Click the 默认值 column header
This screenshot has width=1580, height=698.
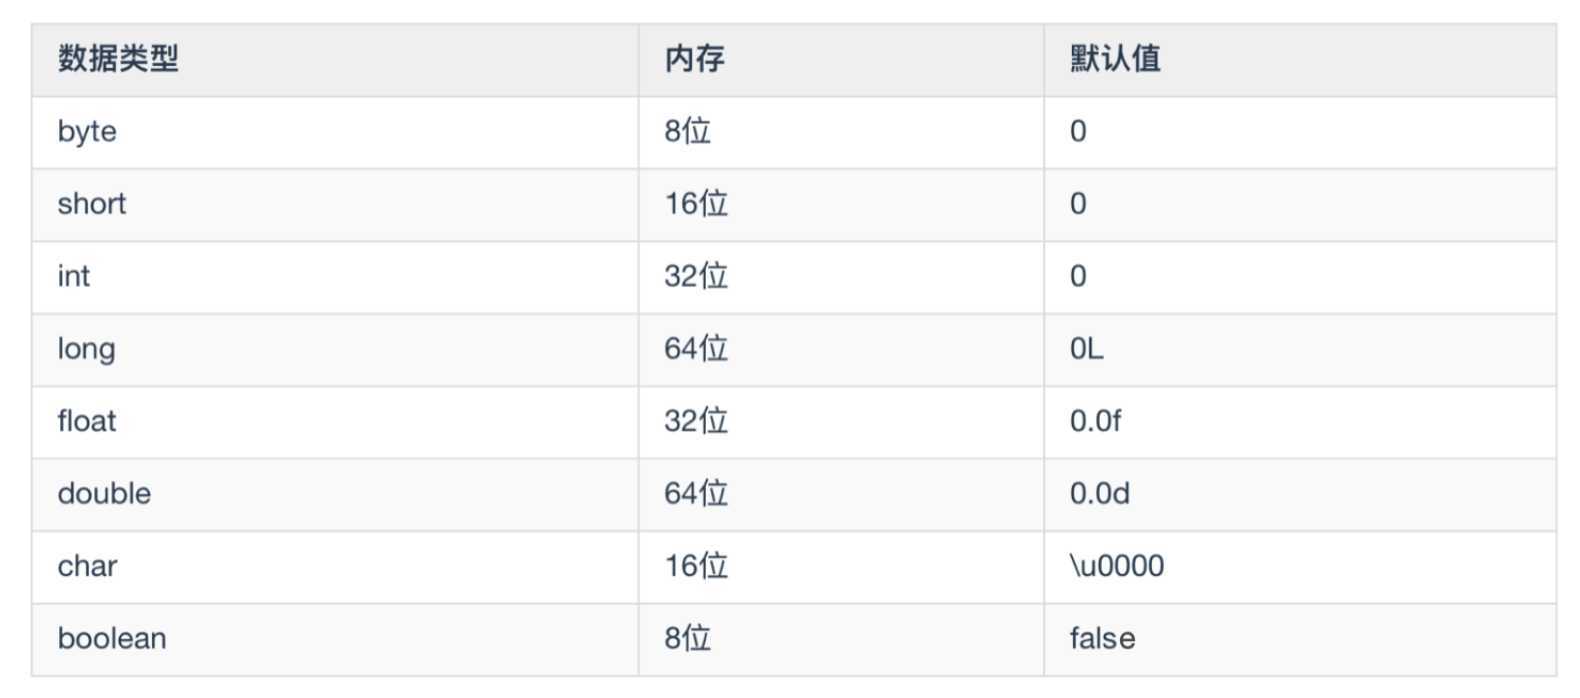pos(1115,59)
